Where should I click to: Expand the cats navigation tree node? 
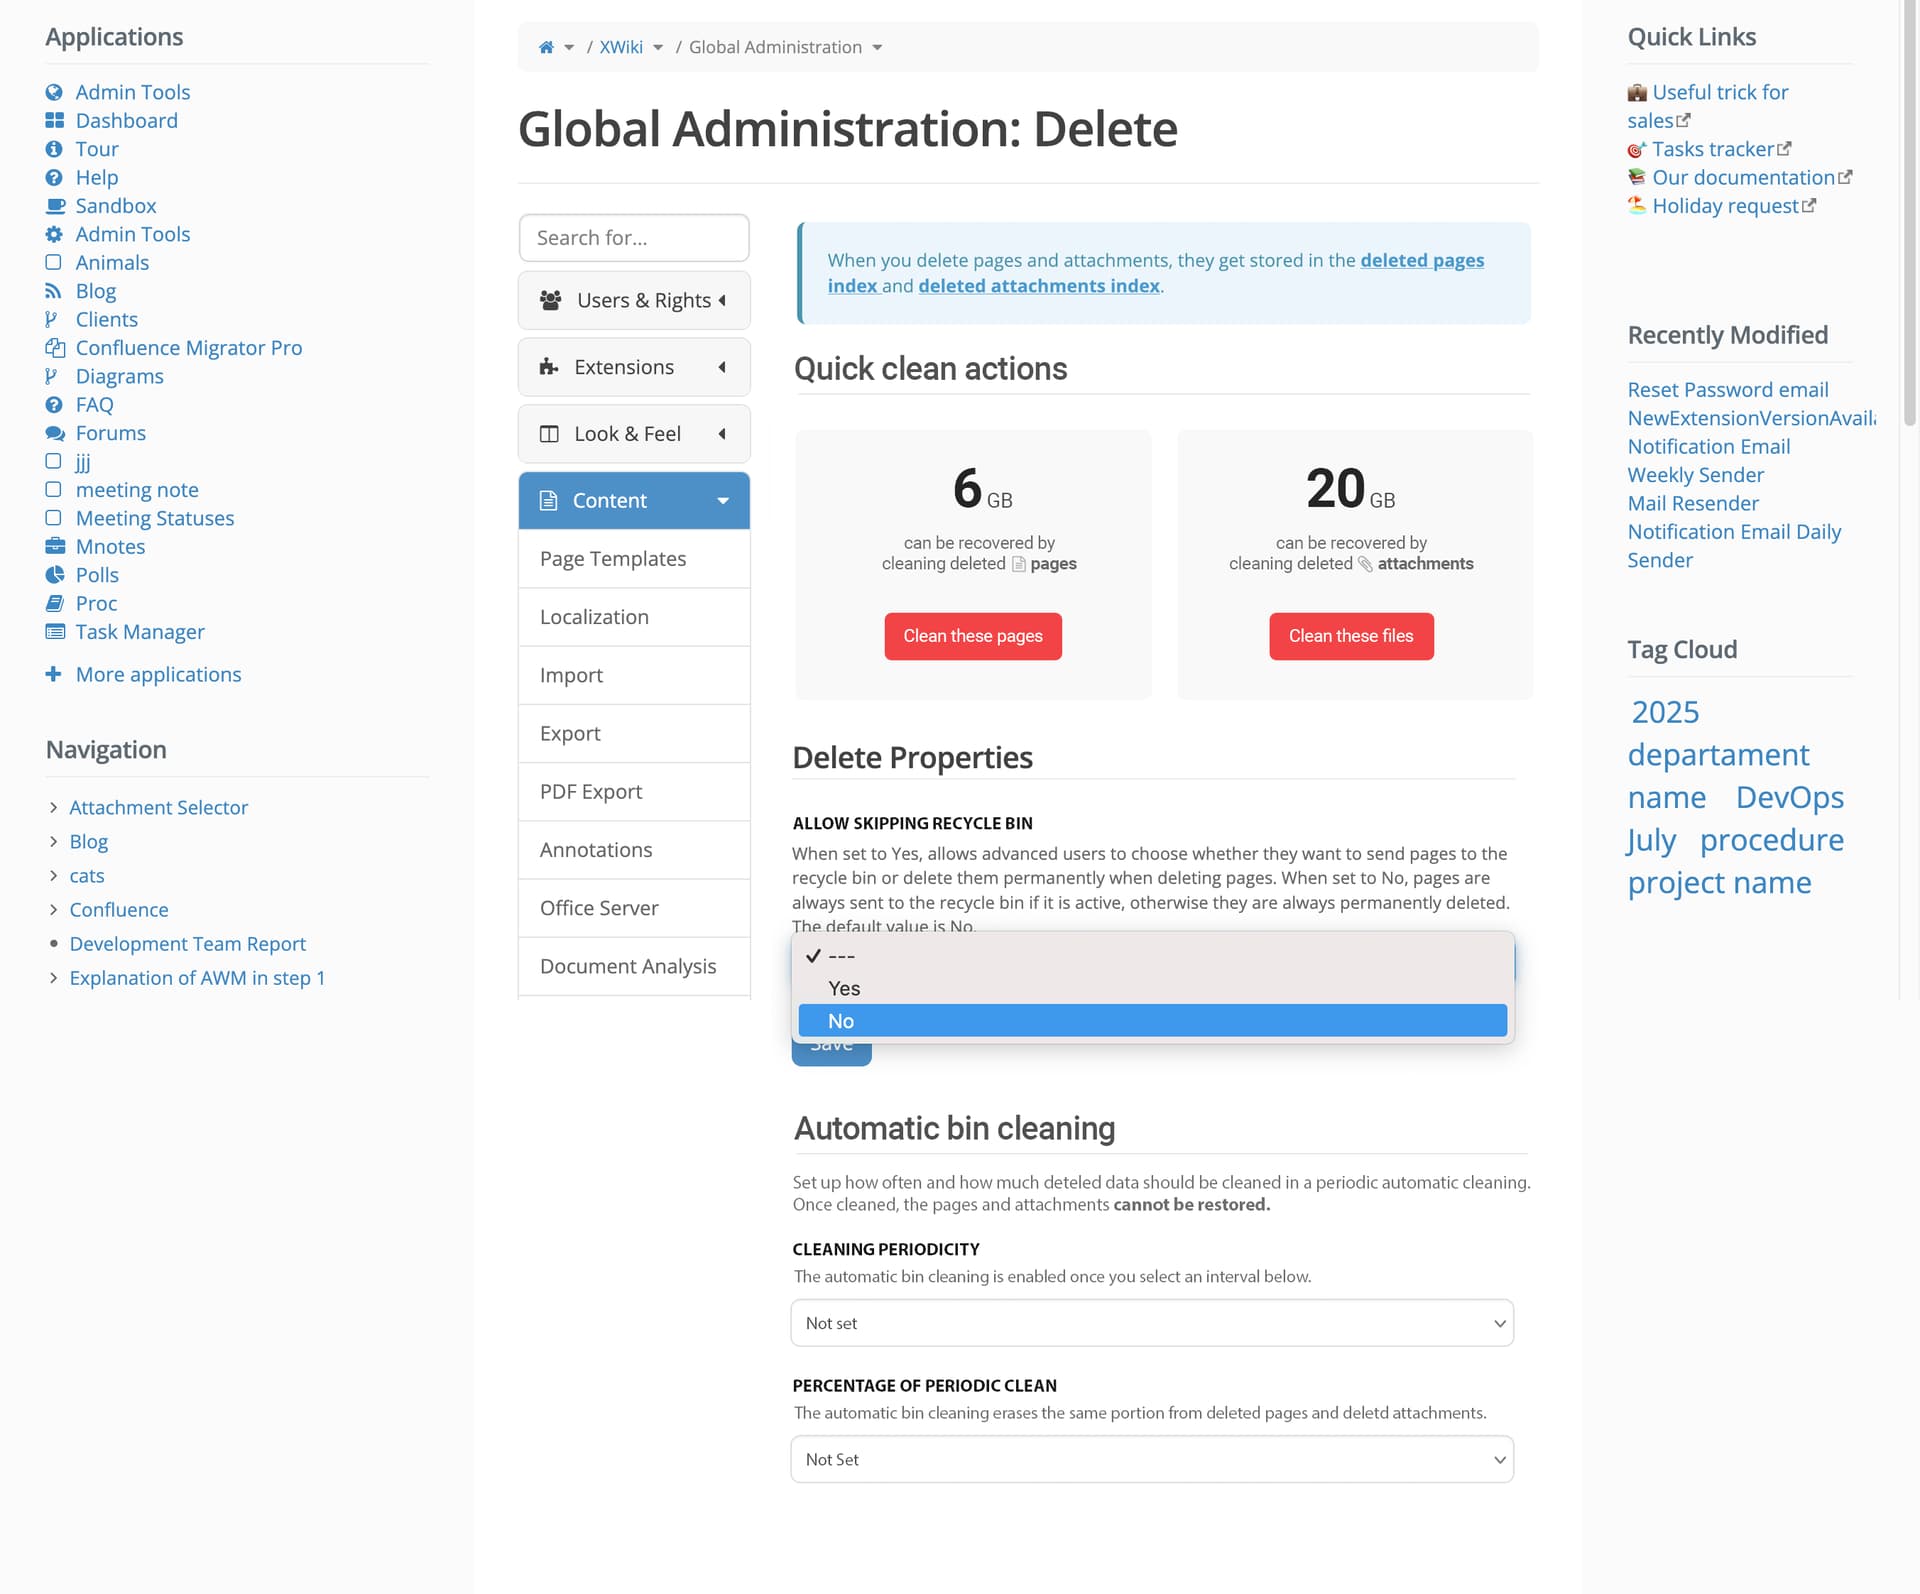coord(53,875)
